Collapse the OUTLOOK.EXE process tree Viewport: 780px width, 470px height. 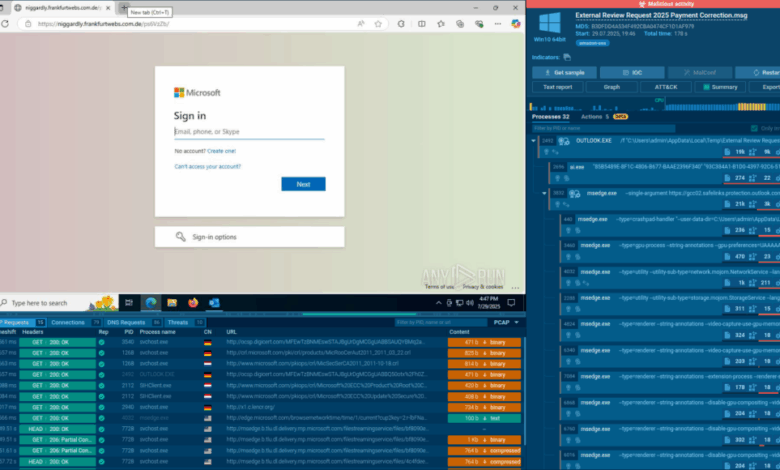click(534, 141)
